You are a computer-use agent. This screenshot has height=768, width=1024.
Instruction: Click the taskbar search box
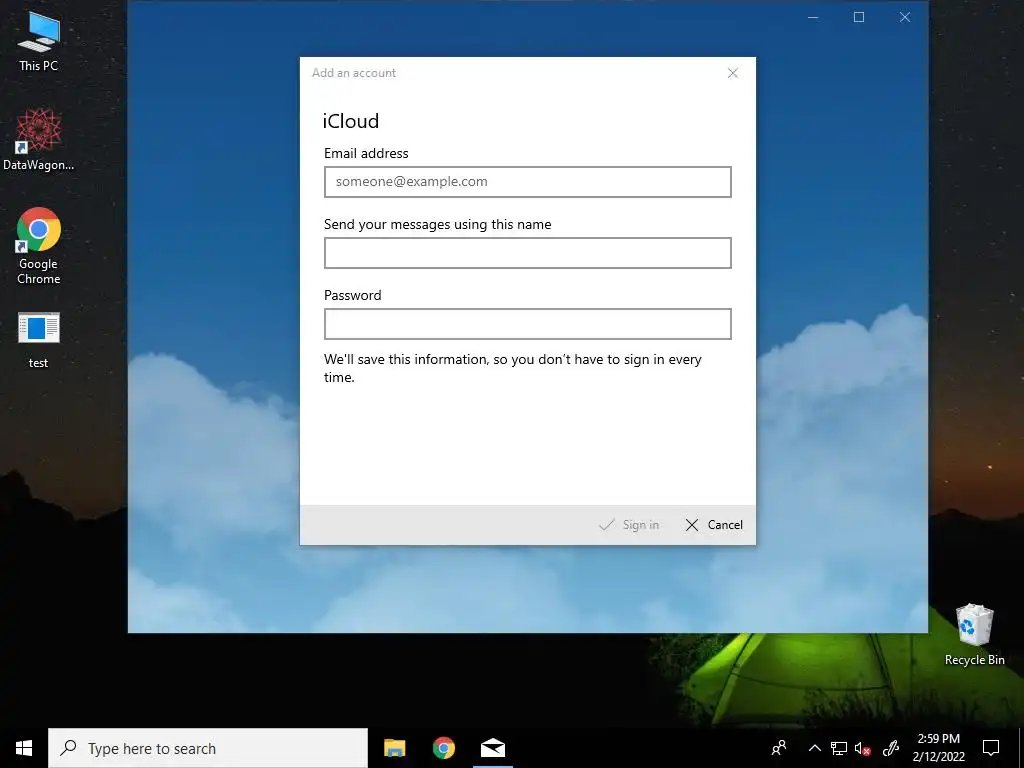click(208, 748)
